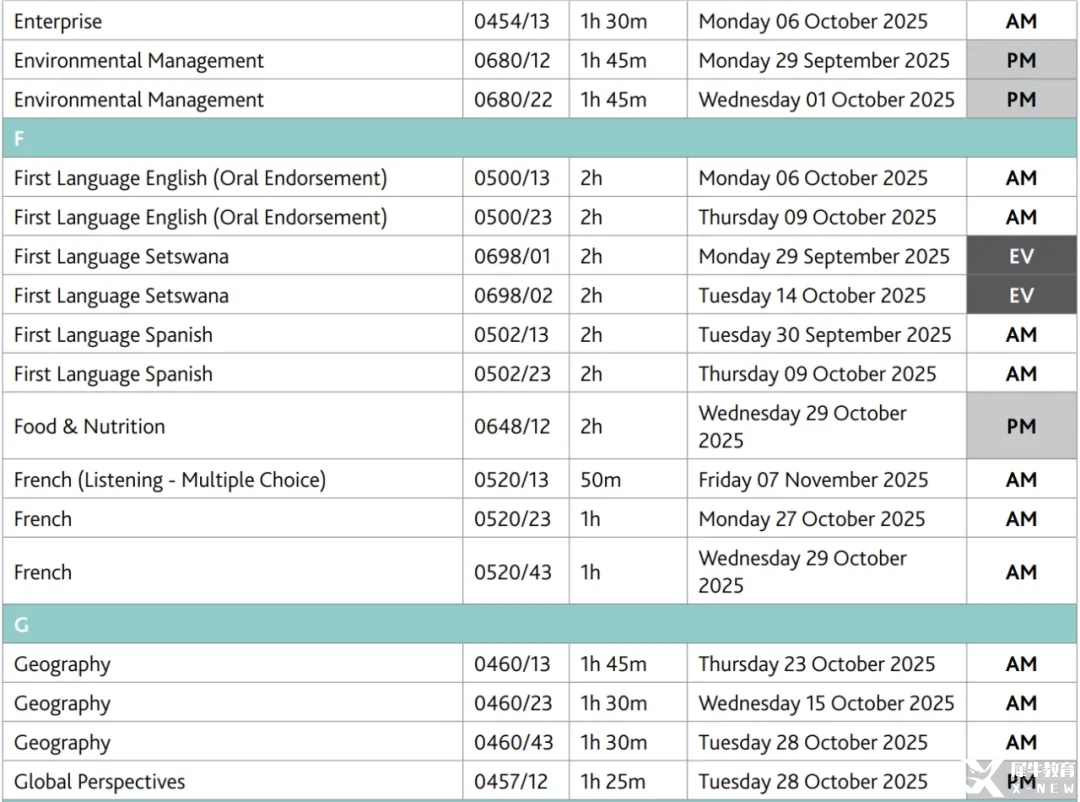Select the F section header row
Viewport: 1080px width, 802px height.
point(540,138)
